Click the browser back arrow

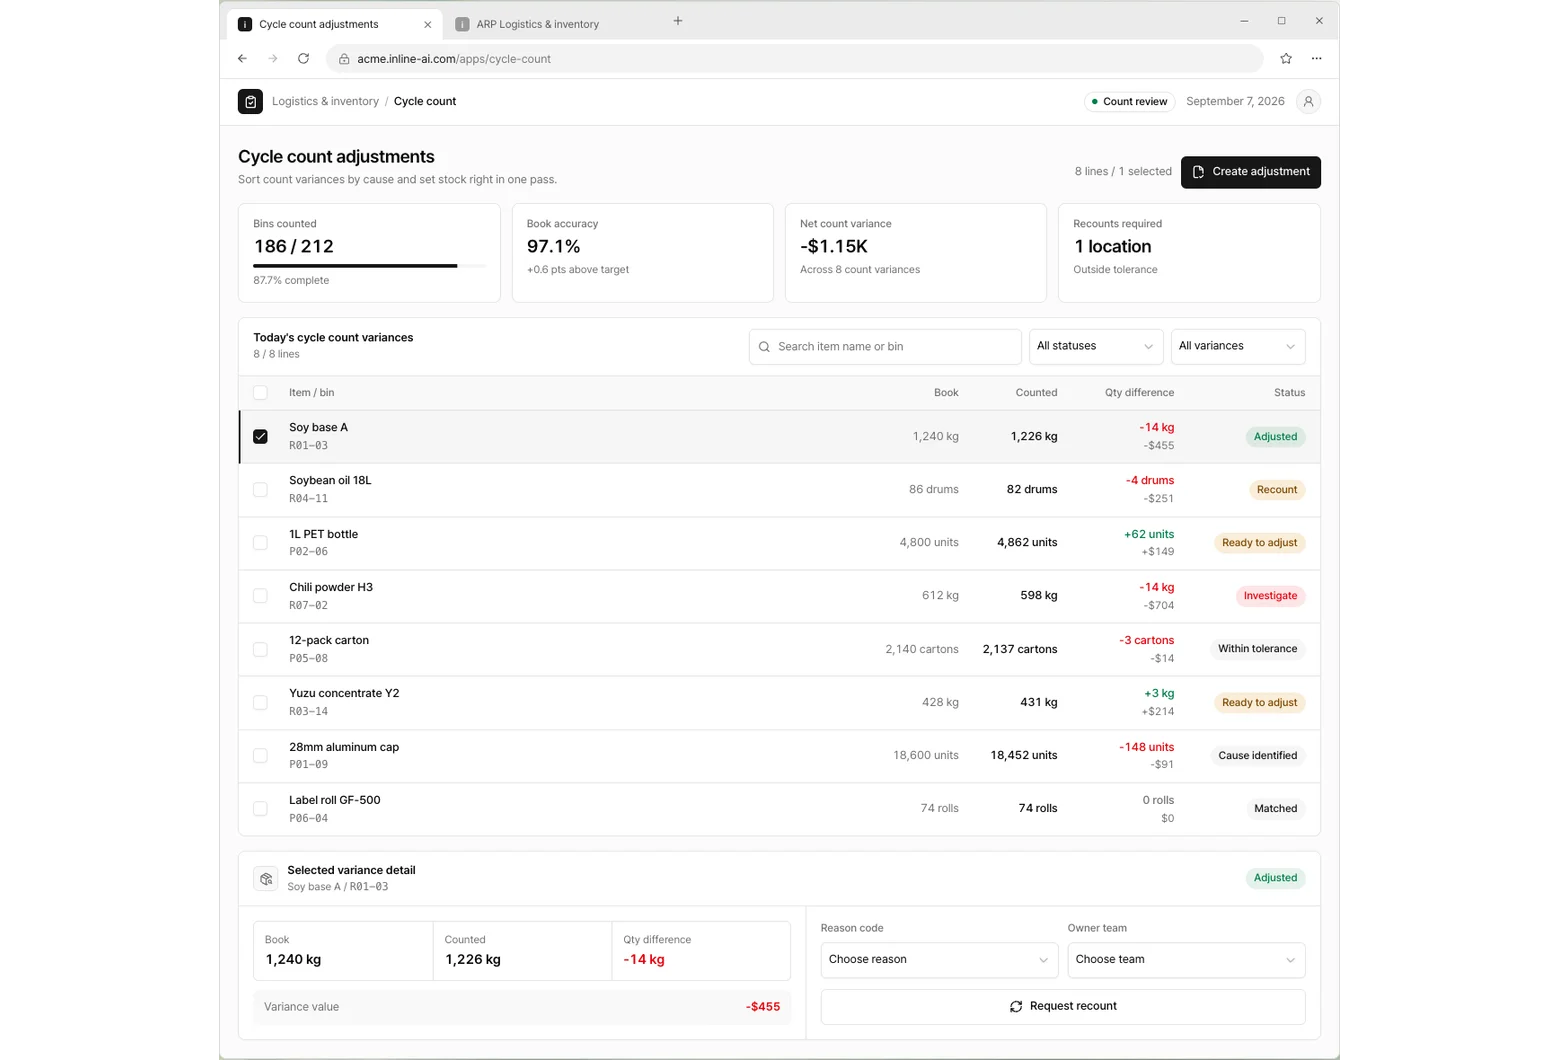[242, 59]
